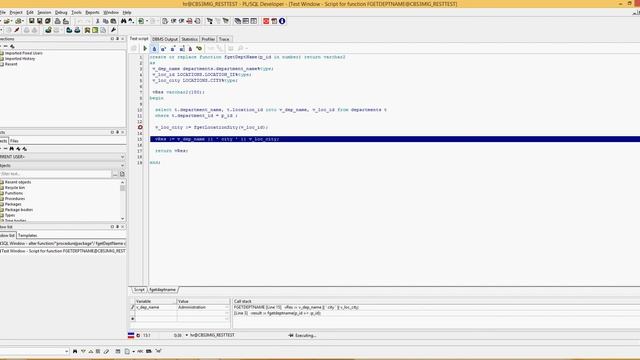
Task: Toggle the breakpoint marker on line 13
Action: [140, 127]
